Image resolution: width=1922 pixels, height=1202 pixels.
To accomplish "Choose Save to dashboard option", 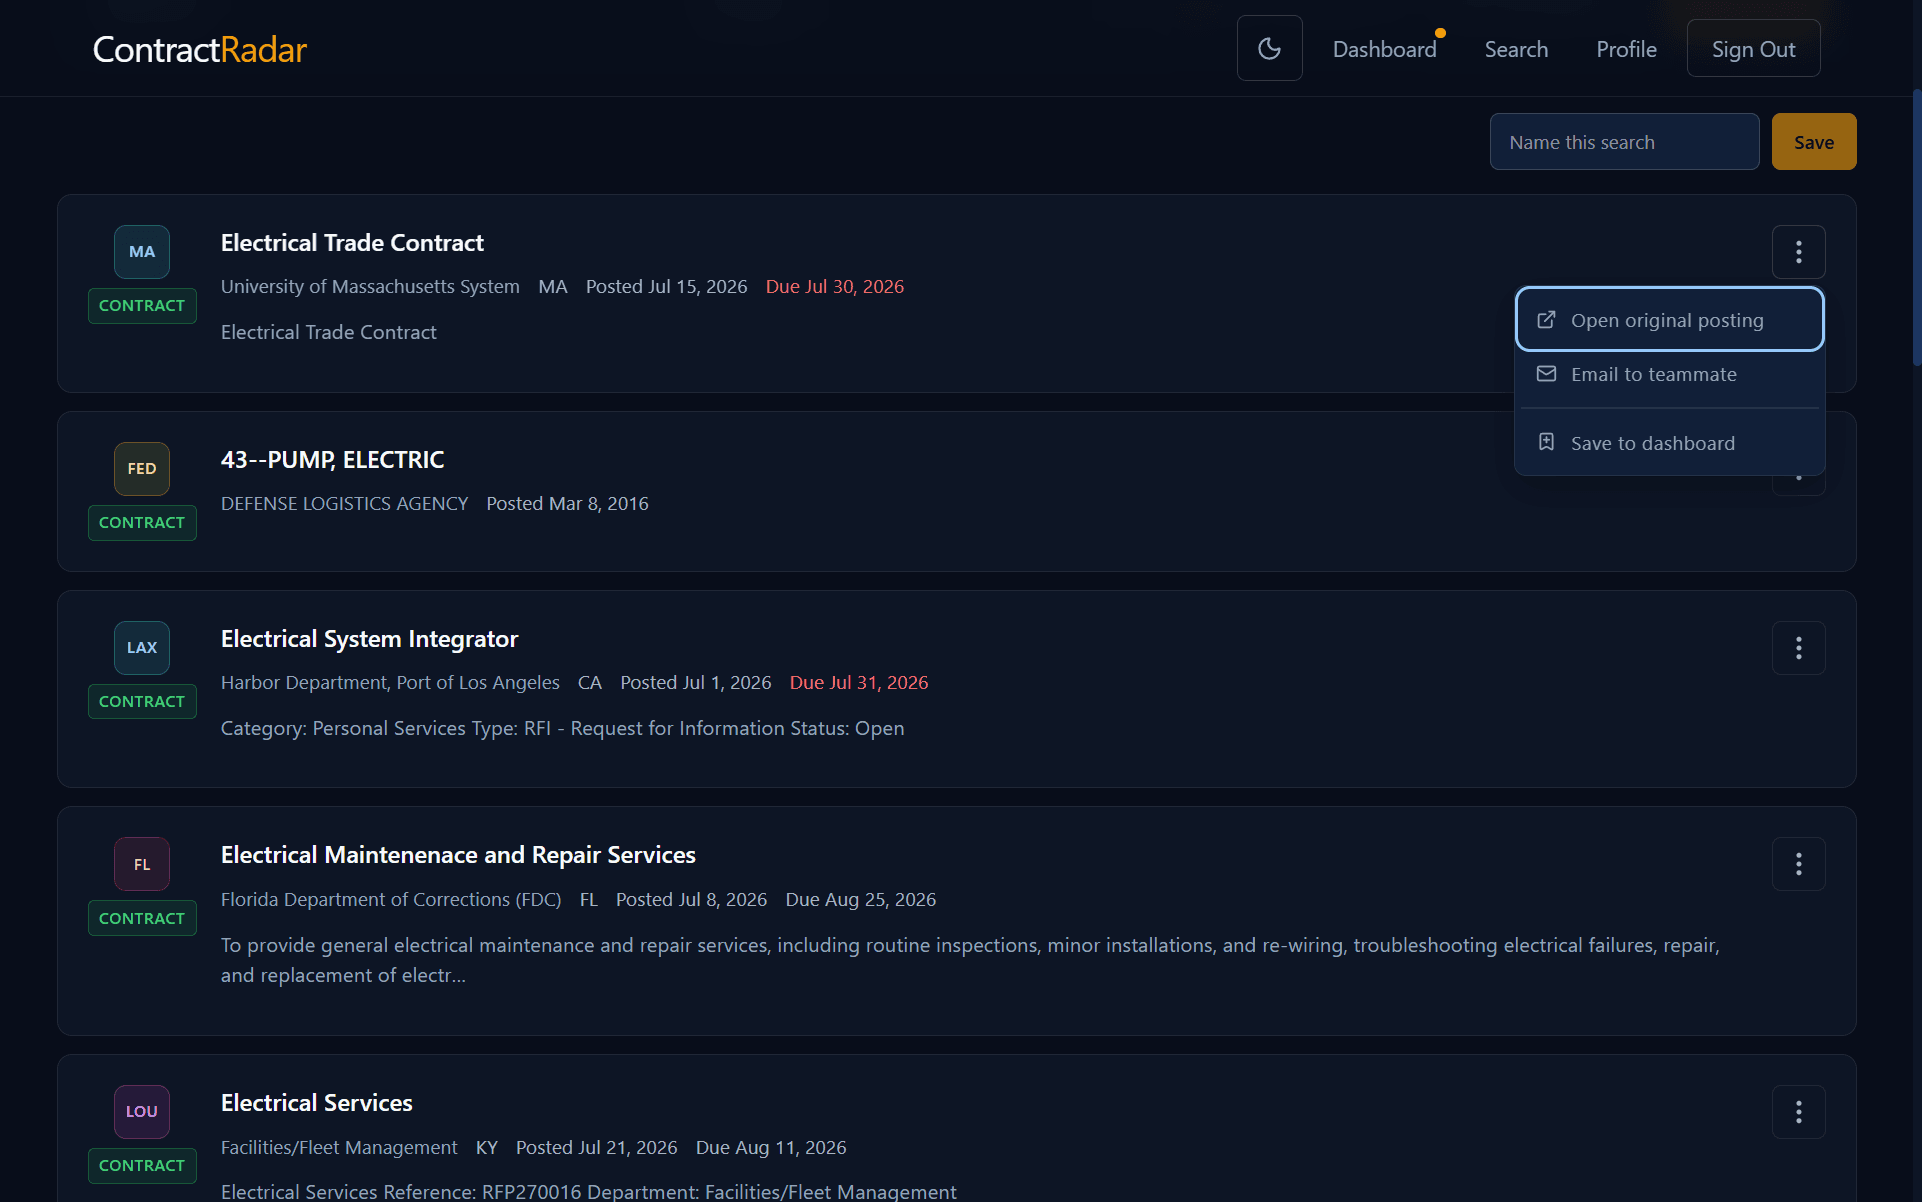I will click(x=1669, y=443).
